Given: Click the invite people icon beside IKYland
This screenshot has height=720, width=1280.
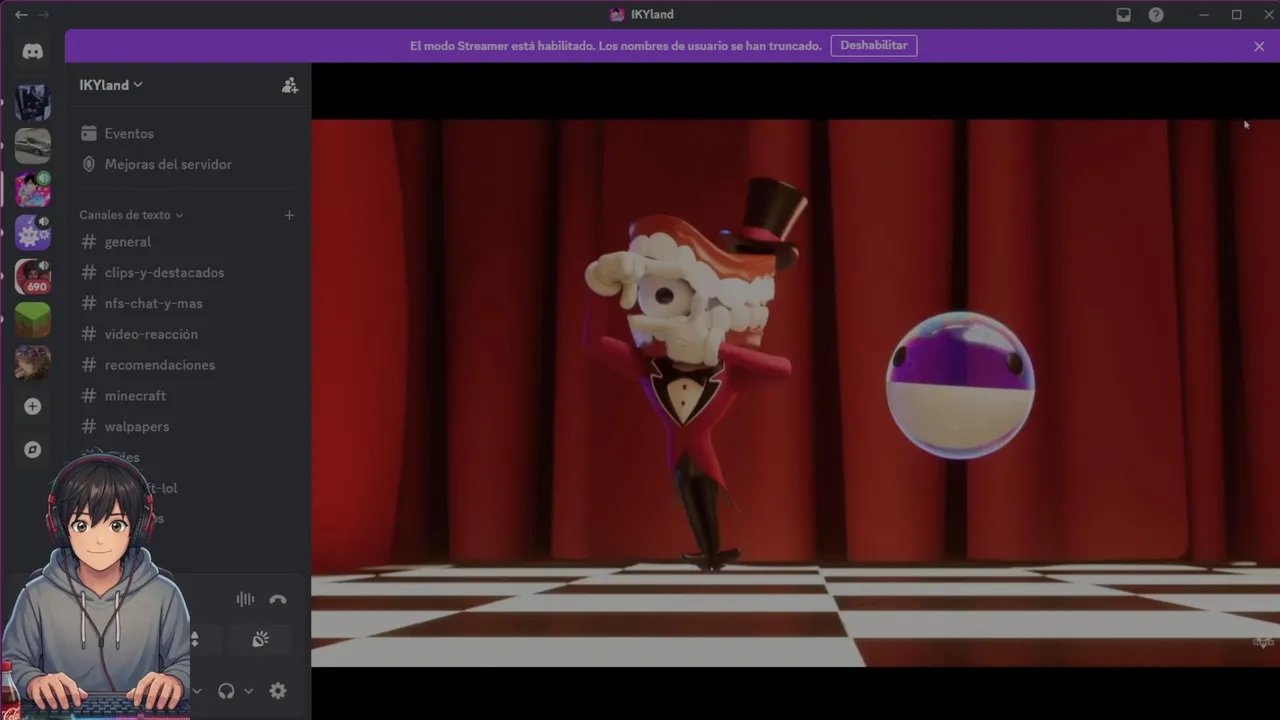Looking at the screenshot, I should 290,85.
